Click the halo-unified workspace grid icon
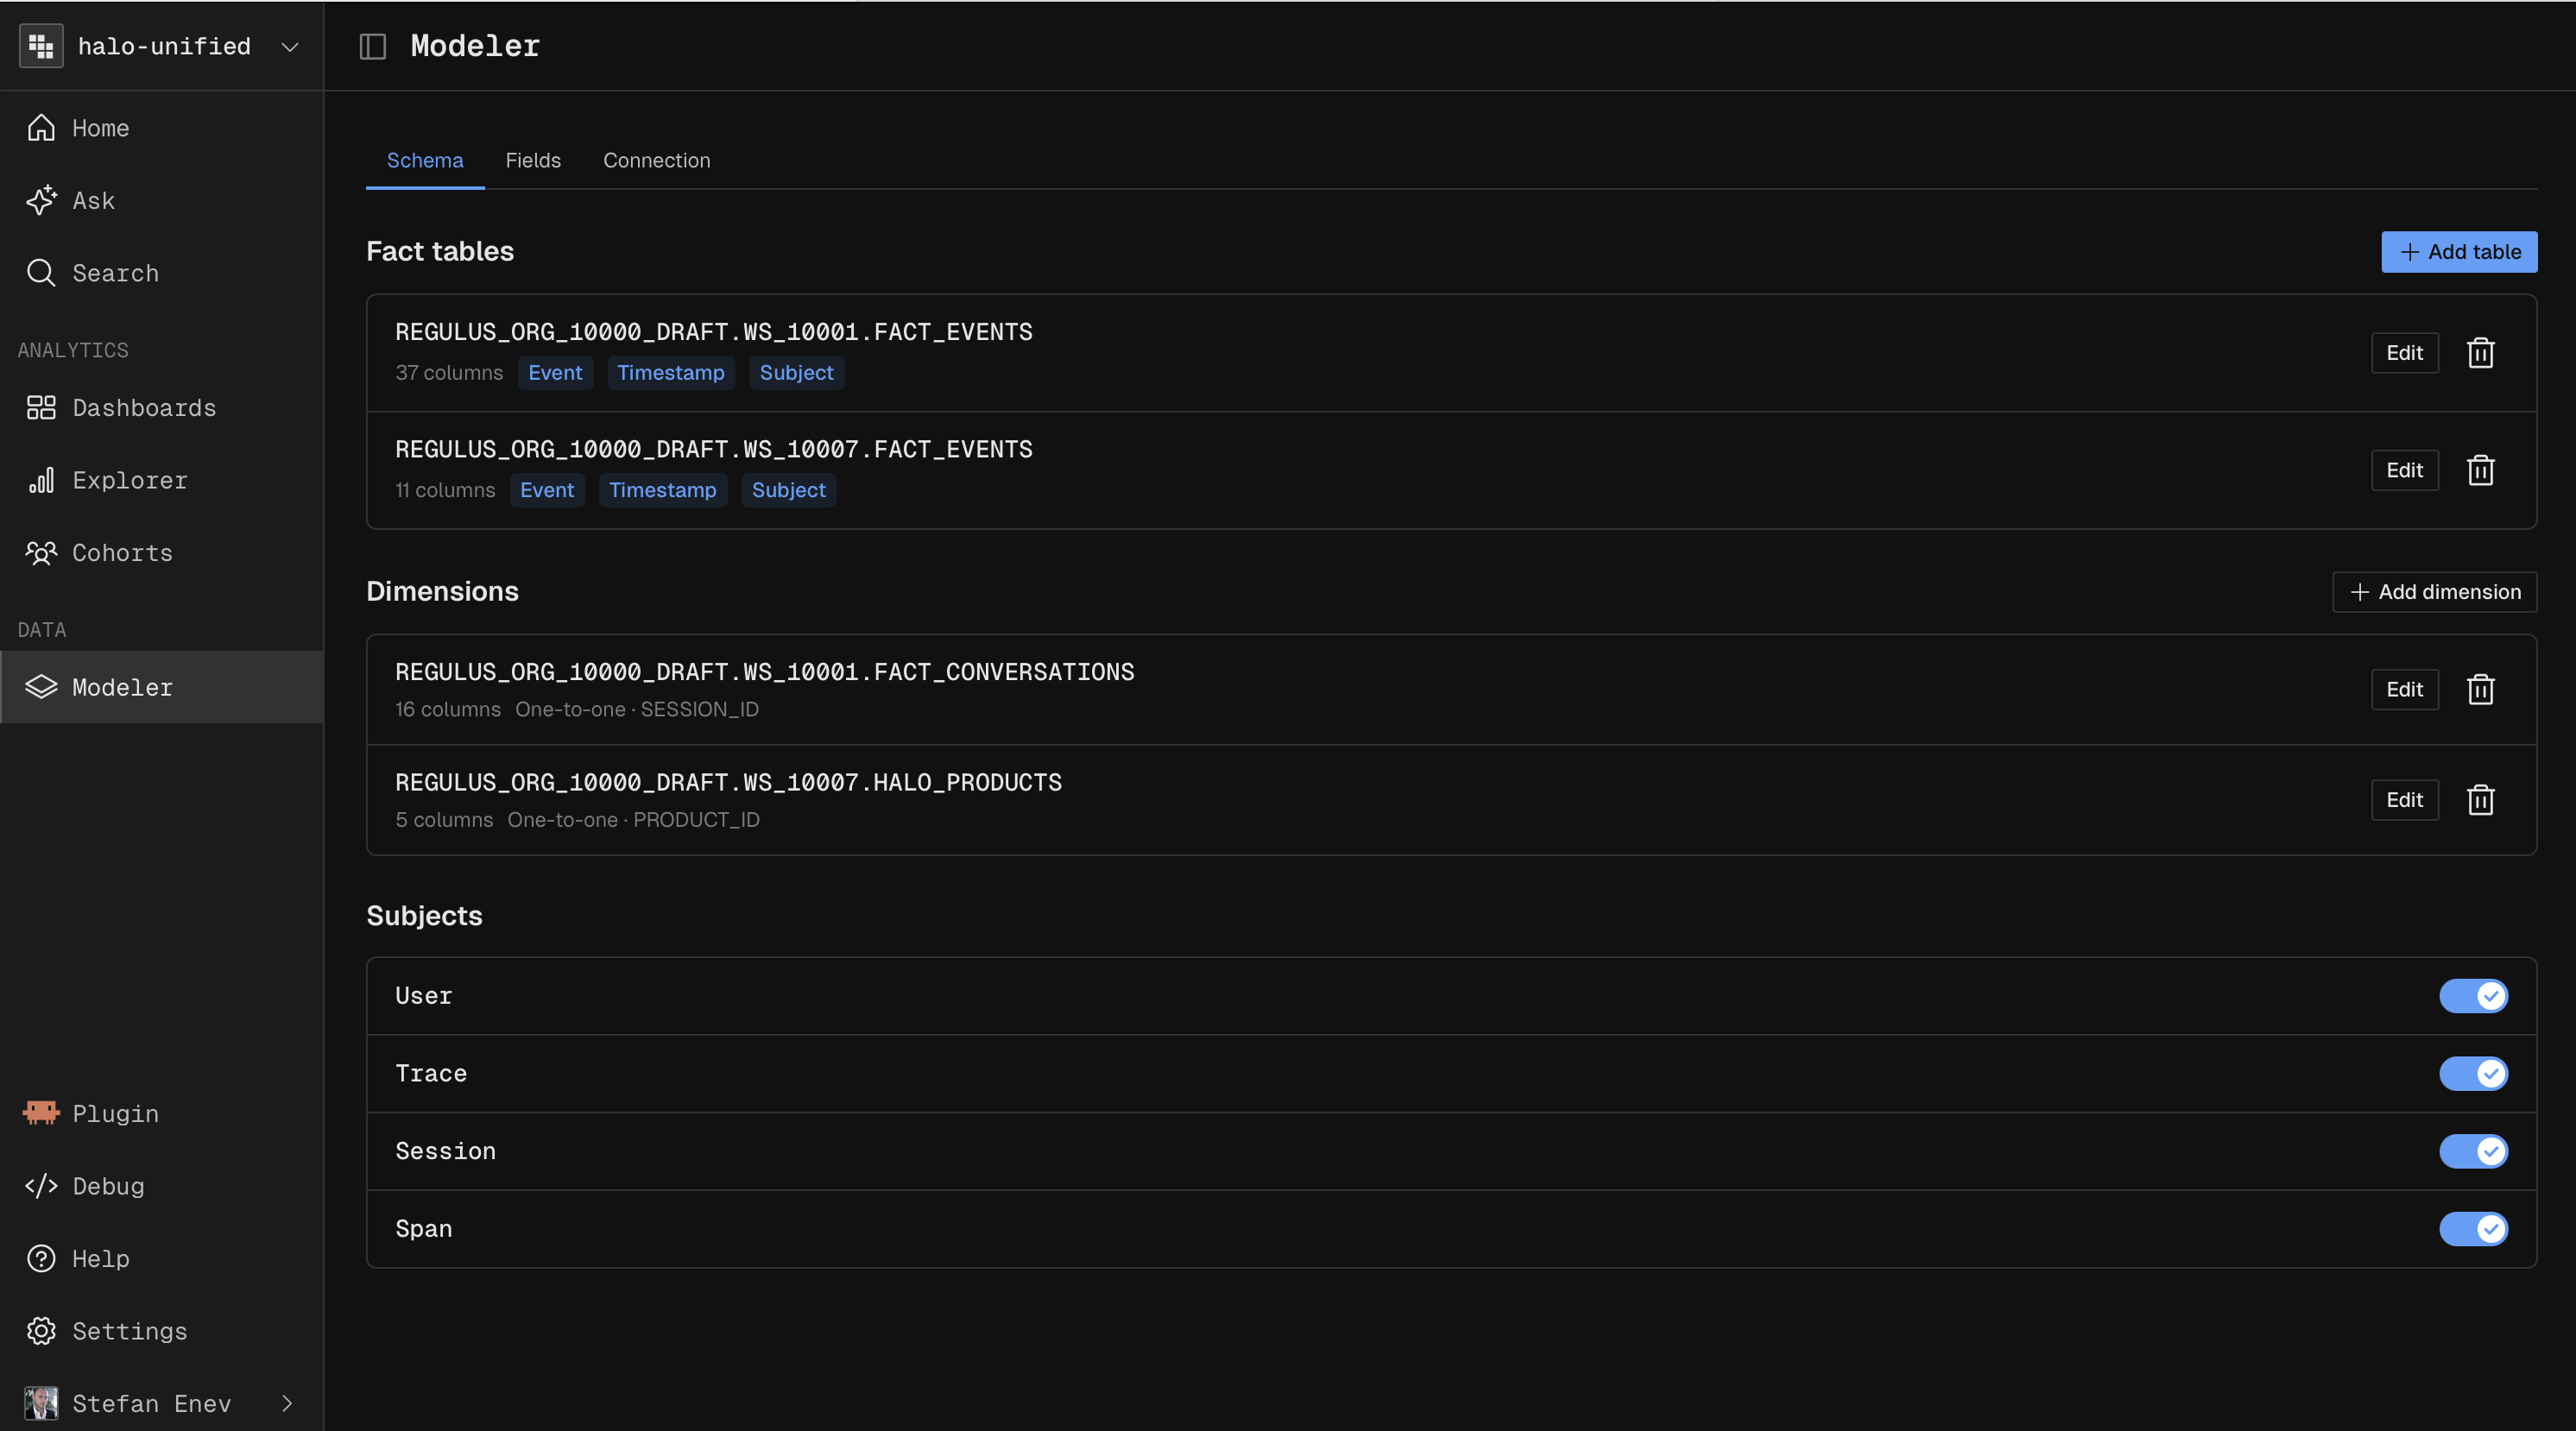Screen dimensions: 2576x1431 (41, 46)
